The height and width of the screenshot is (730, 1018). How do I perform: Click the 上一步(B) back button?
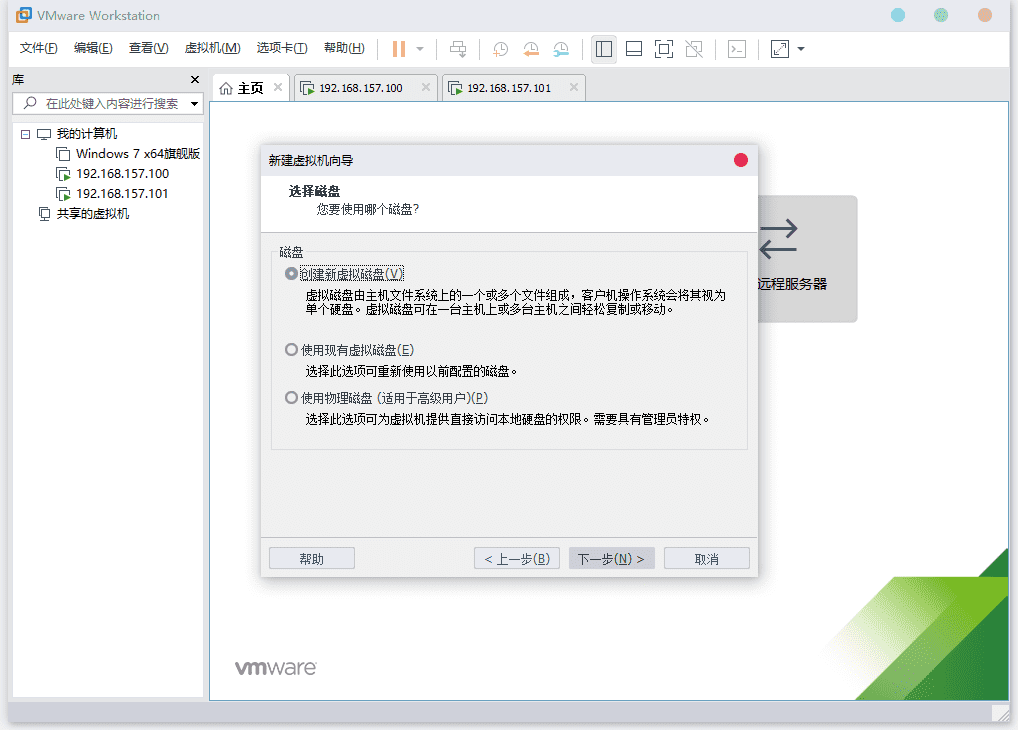[x=517, y=559]
